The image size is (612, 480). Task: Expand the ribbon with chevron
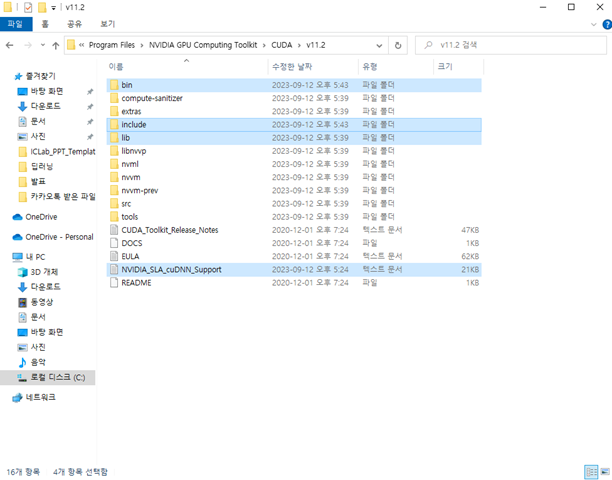click(594, 24)
